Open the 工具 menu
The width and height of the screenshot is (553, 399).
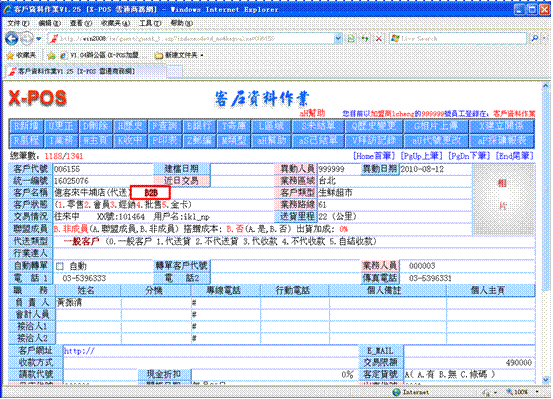click(150, 23)
